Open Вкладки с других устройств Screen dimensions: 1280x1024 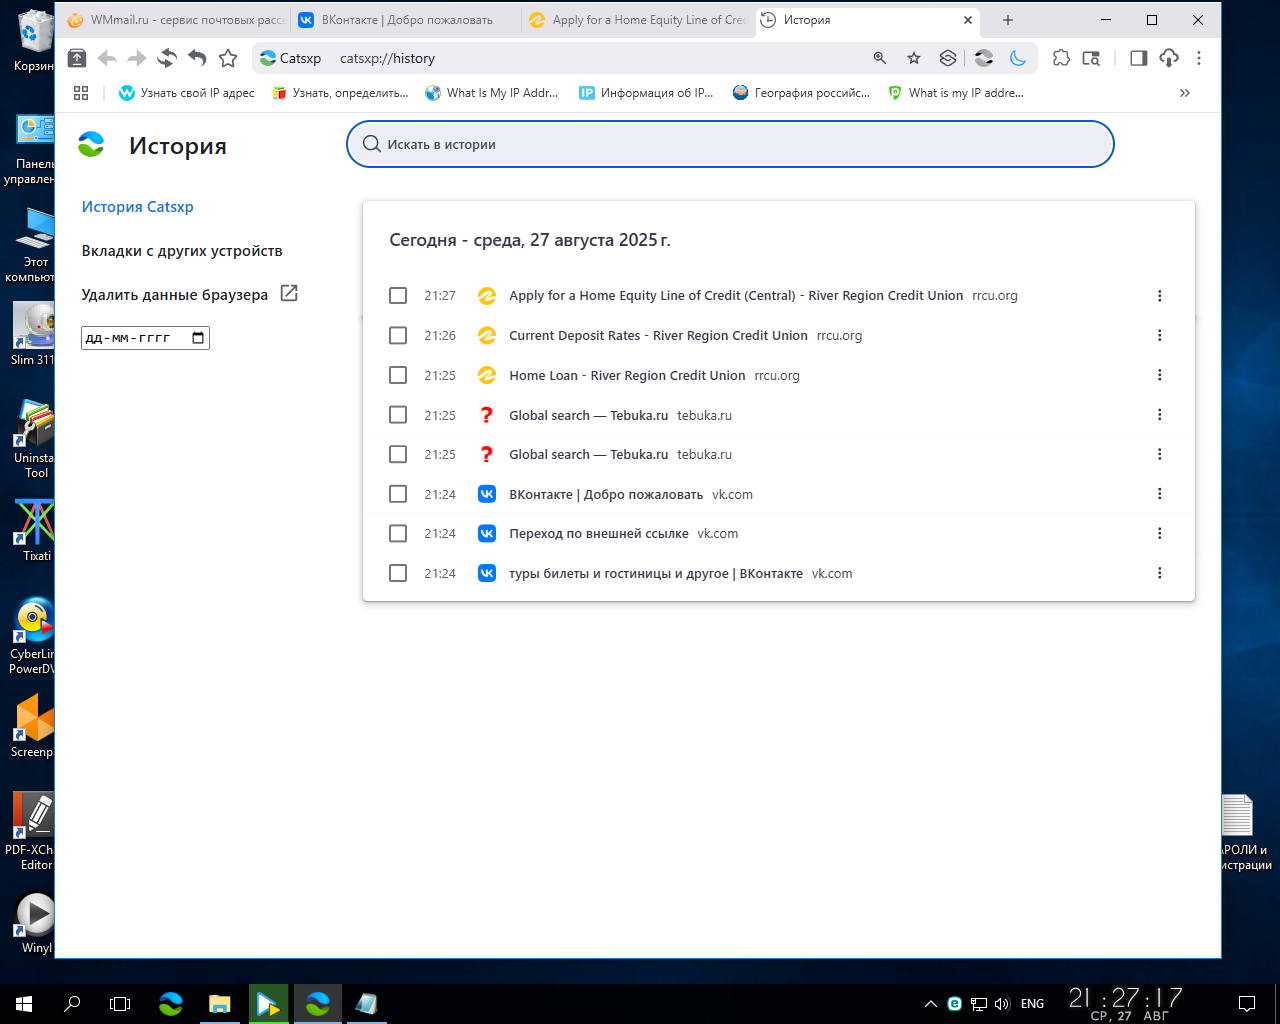[182, 251]
